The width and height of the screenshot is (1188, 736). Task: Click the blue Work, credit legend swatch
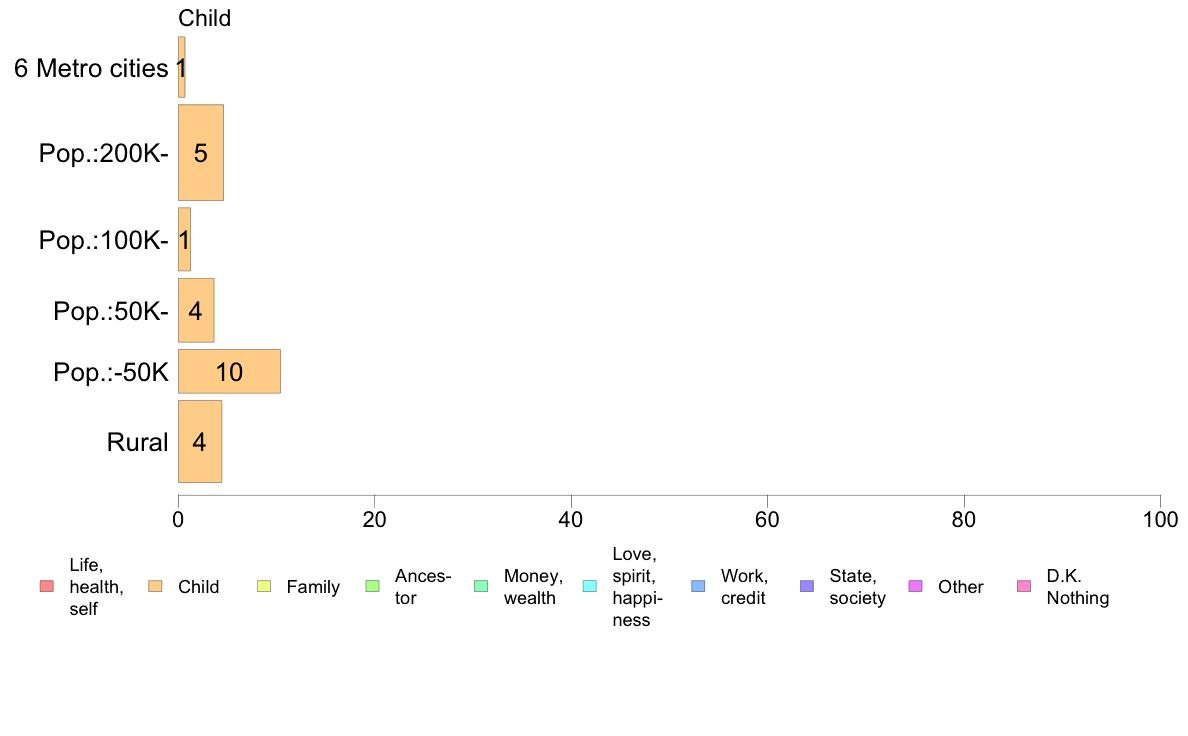(699, 586)
